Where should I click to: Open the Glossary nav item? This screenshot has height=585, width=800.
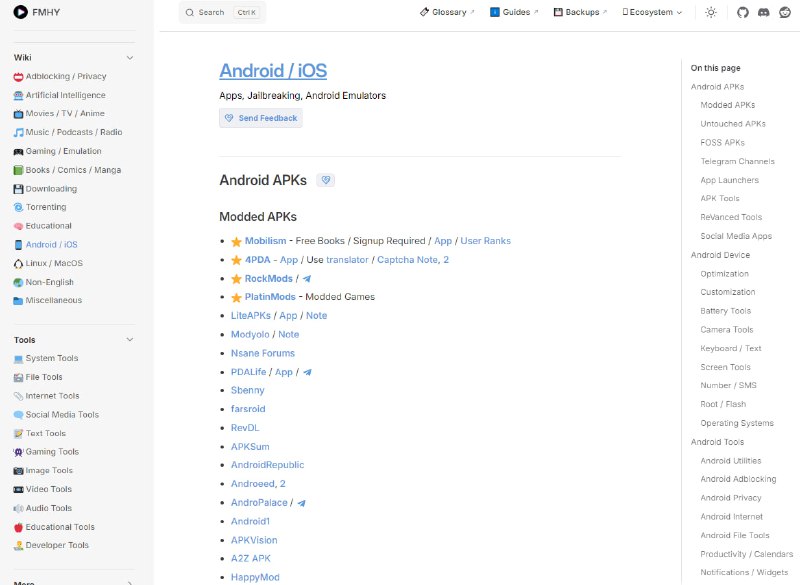447,12
